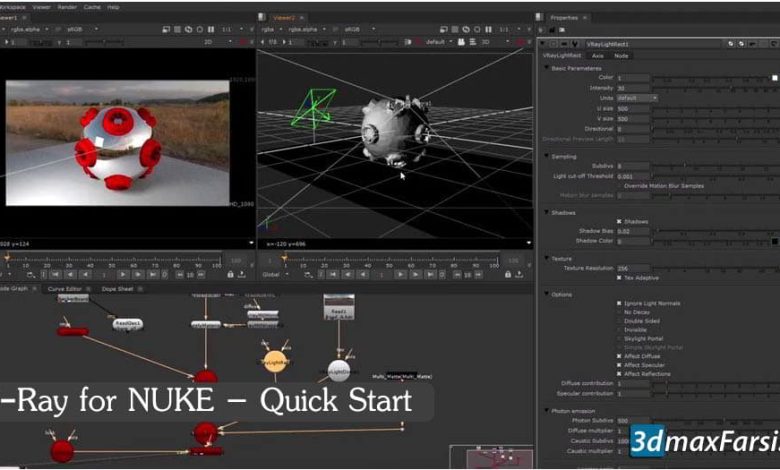
Task: Toggle loop mode icon in Viewer1 timeline
Action: [x=31, y=275]
